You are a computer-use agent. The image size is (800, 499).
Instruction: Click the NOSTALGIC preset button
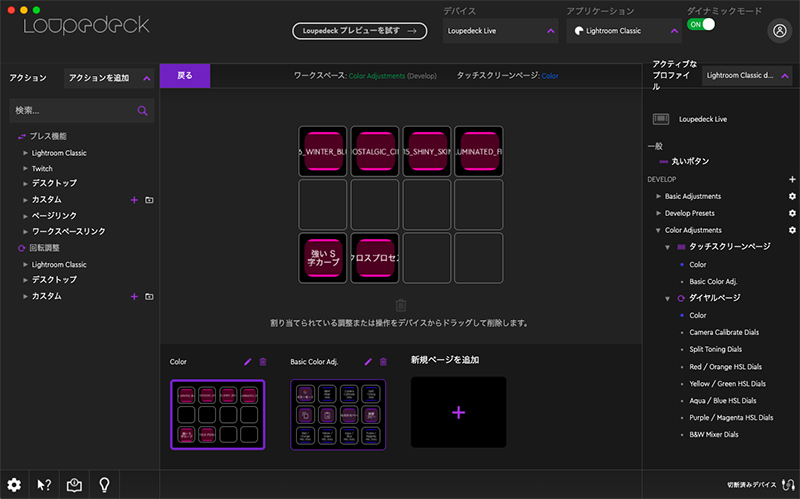tap(375, 152)
